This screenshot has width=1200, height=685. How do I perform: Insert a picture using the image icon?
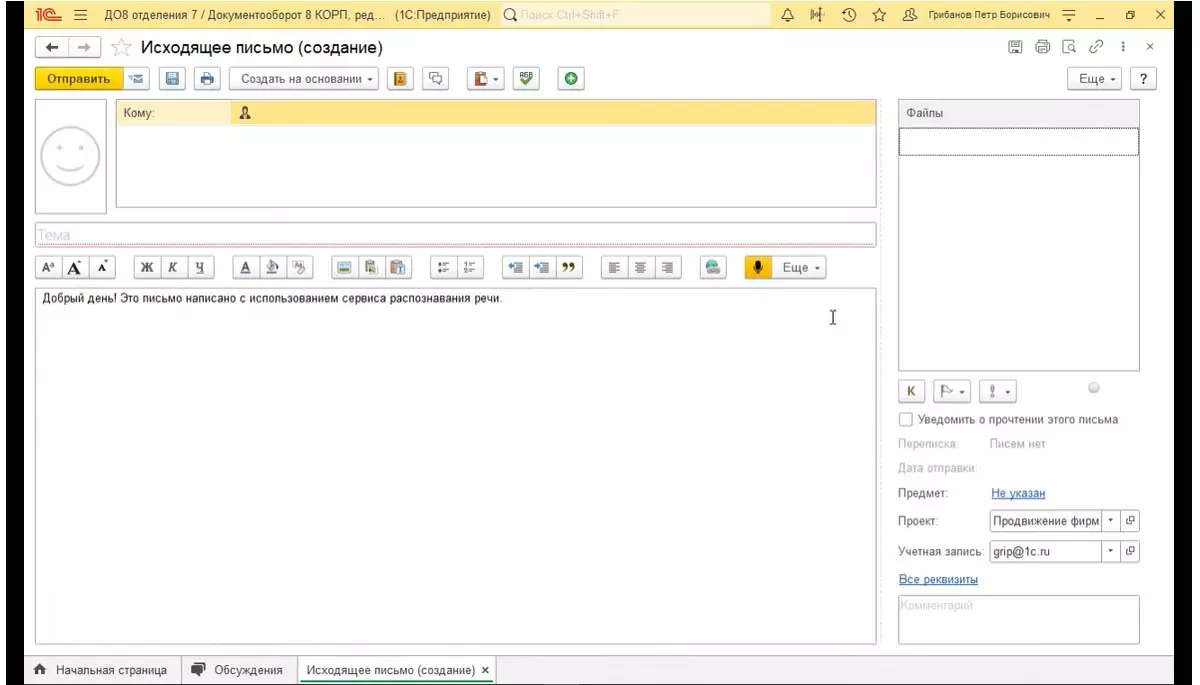tap(344, 268)
